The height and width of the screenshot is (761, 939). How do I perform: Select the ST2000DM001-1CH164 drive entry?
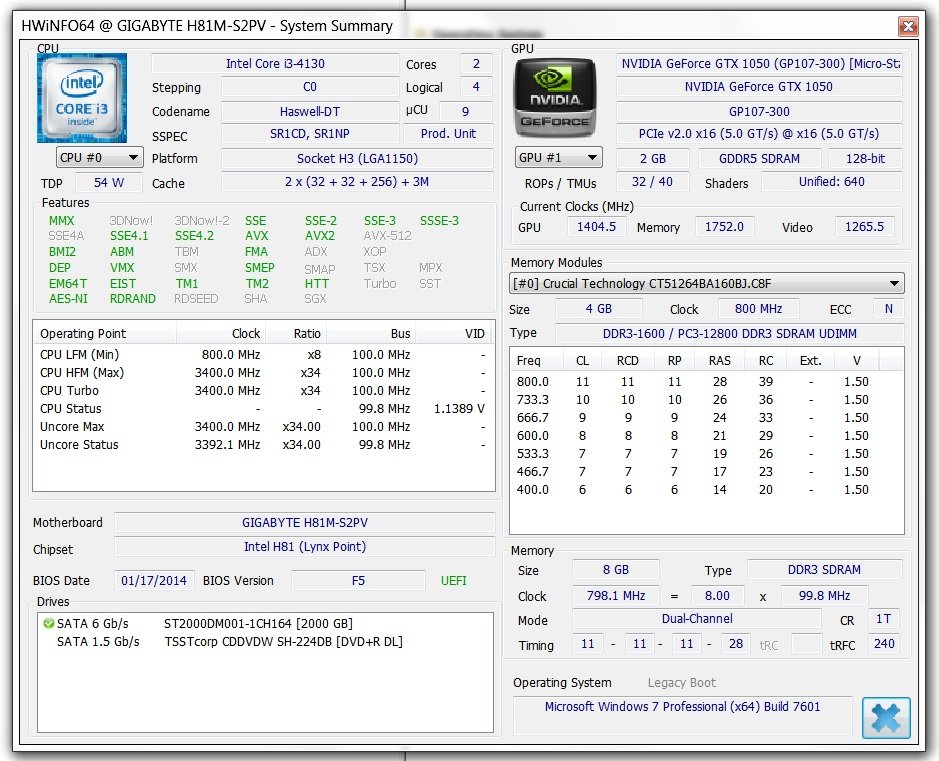(265, 624)
